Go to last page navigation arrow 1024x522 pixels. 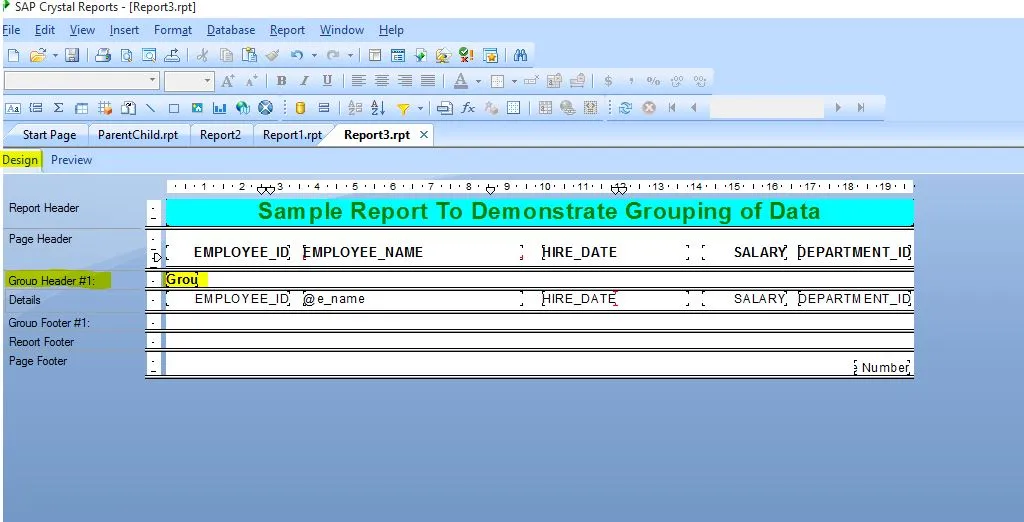coord(861,108)
